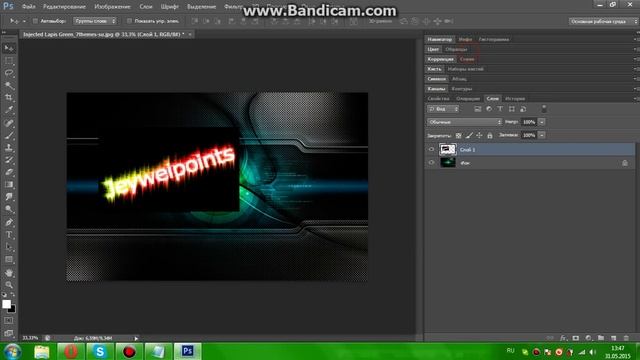
Task: Select the Eyedropper tool
Action: coord(9,110)
